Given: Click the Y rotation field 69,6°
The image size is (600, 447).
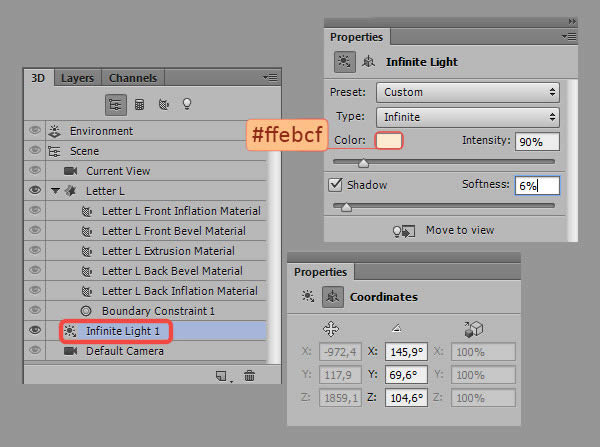Looking at the screenshot, I should pyautogui.click(x=406, y=375).
